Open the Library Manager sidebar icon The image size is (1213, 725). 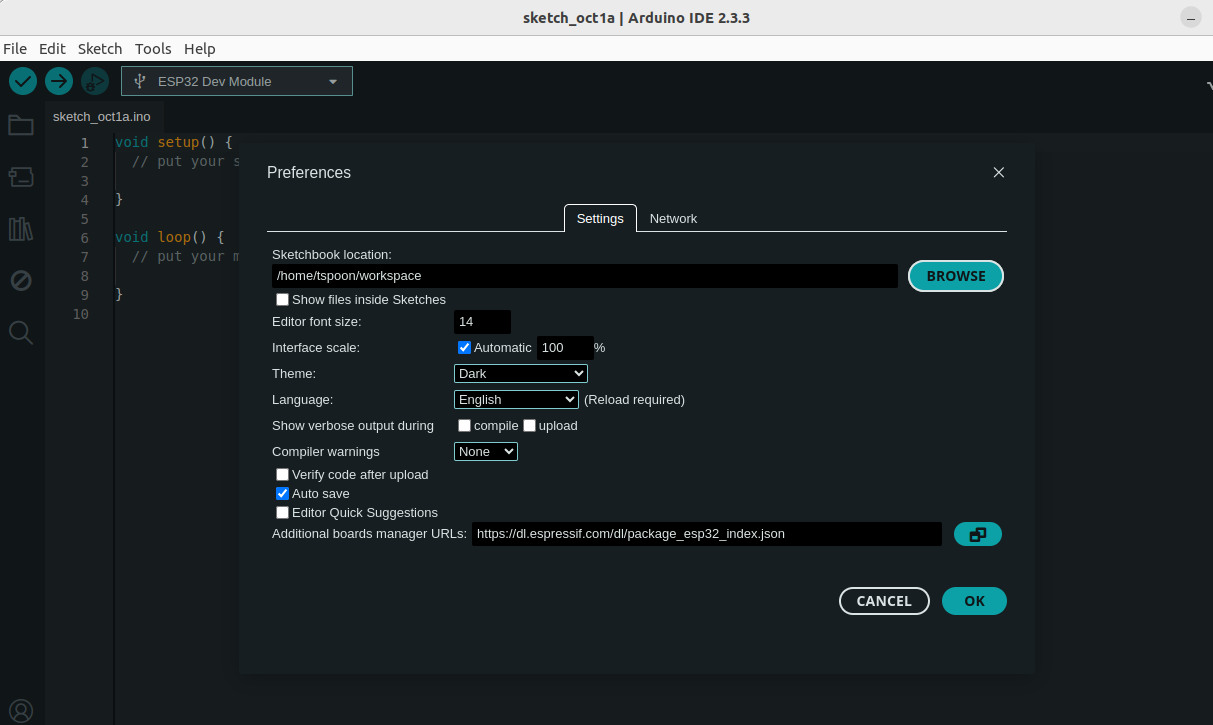21,229
